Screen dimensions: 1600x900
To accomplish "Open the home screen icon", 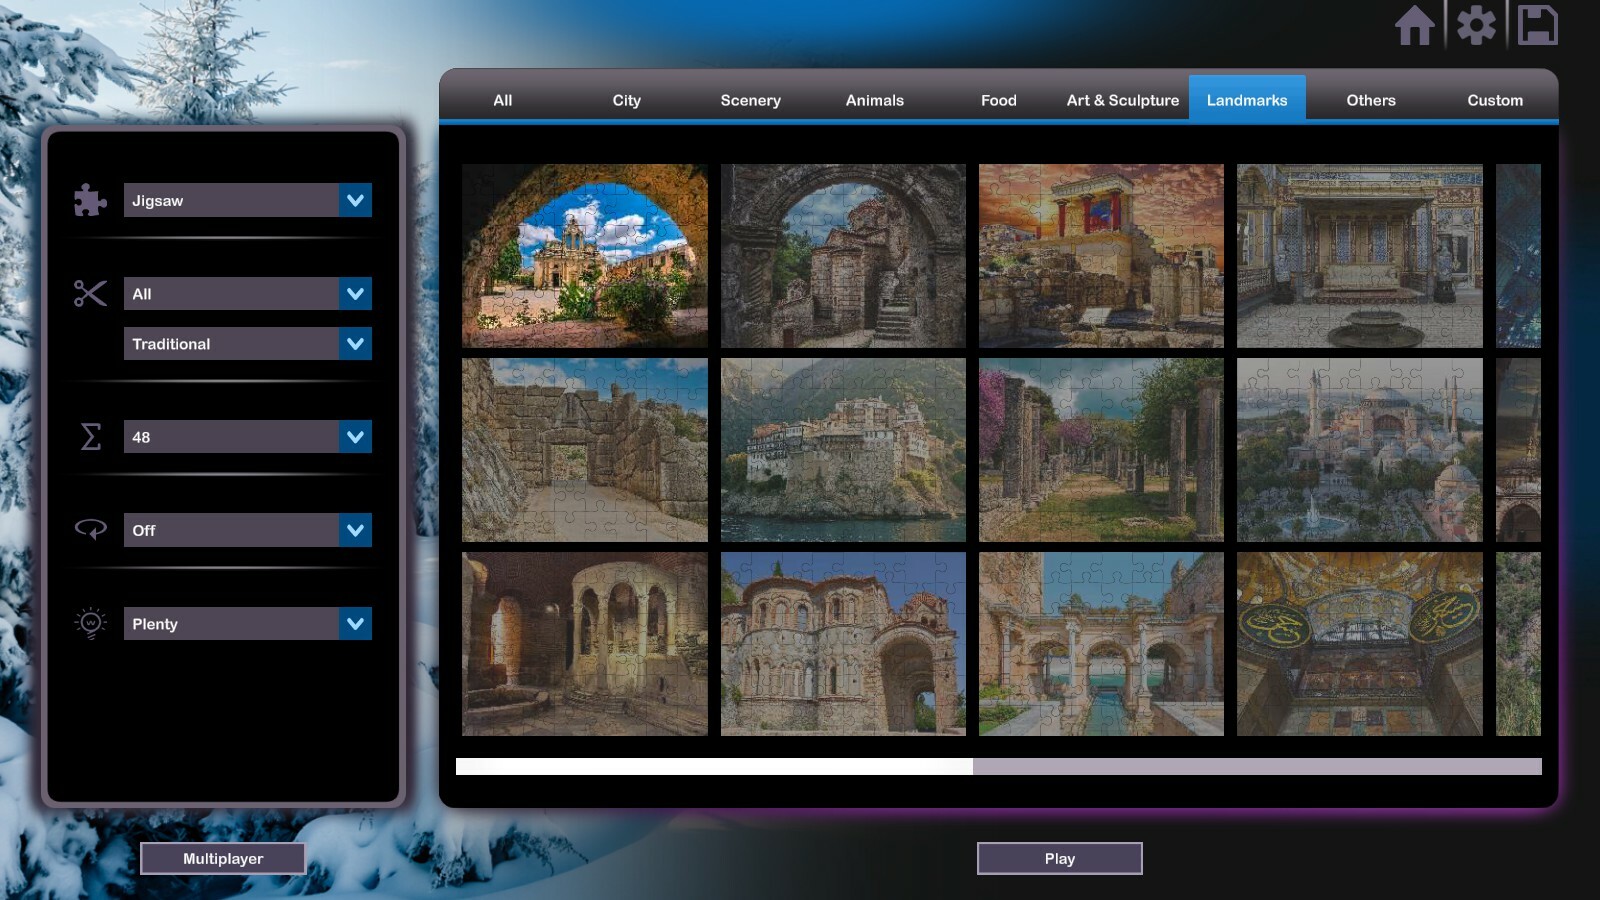I will (x=1416, y=27).
